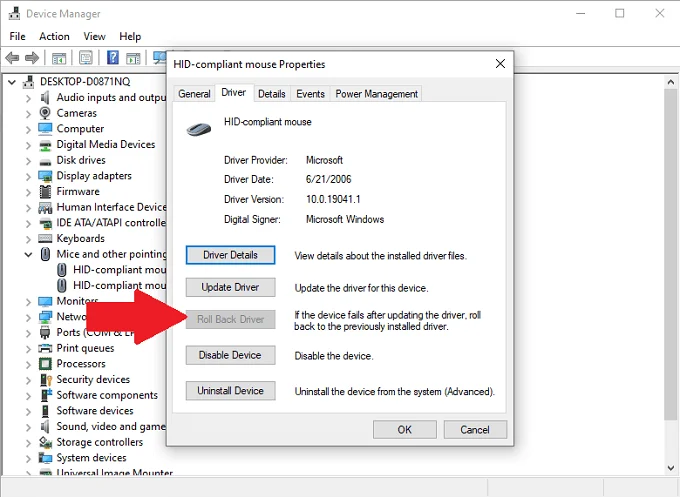Expand the Display adapters node
This screenshot has width=680, height=497.
pyautogui.click(x=28, y=177)
